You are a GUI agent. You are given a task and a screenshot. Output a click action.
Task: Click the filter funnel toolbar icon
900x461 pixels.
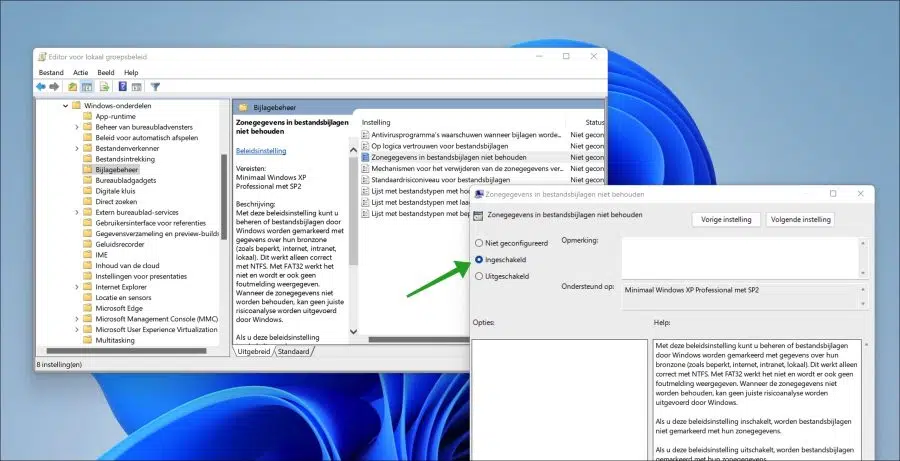(155, 87)
